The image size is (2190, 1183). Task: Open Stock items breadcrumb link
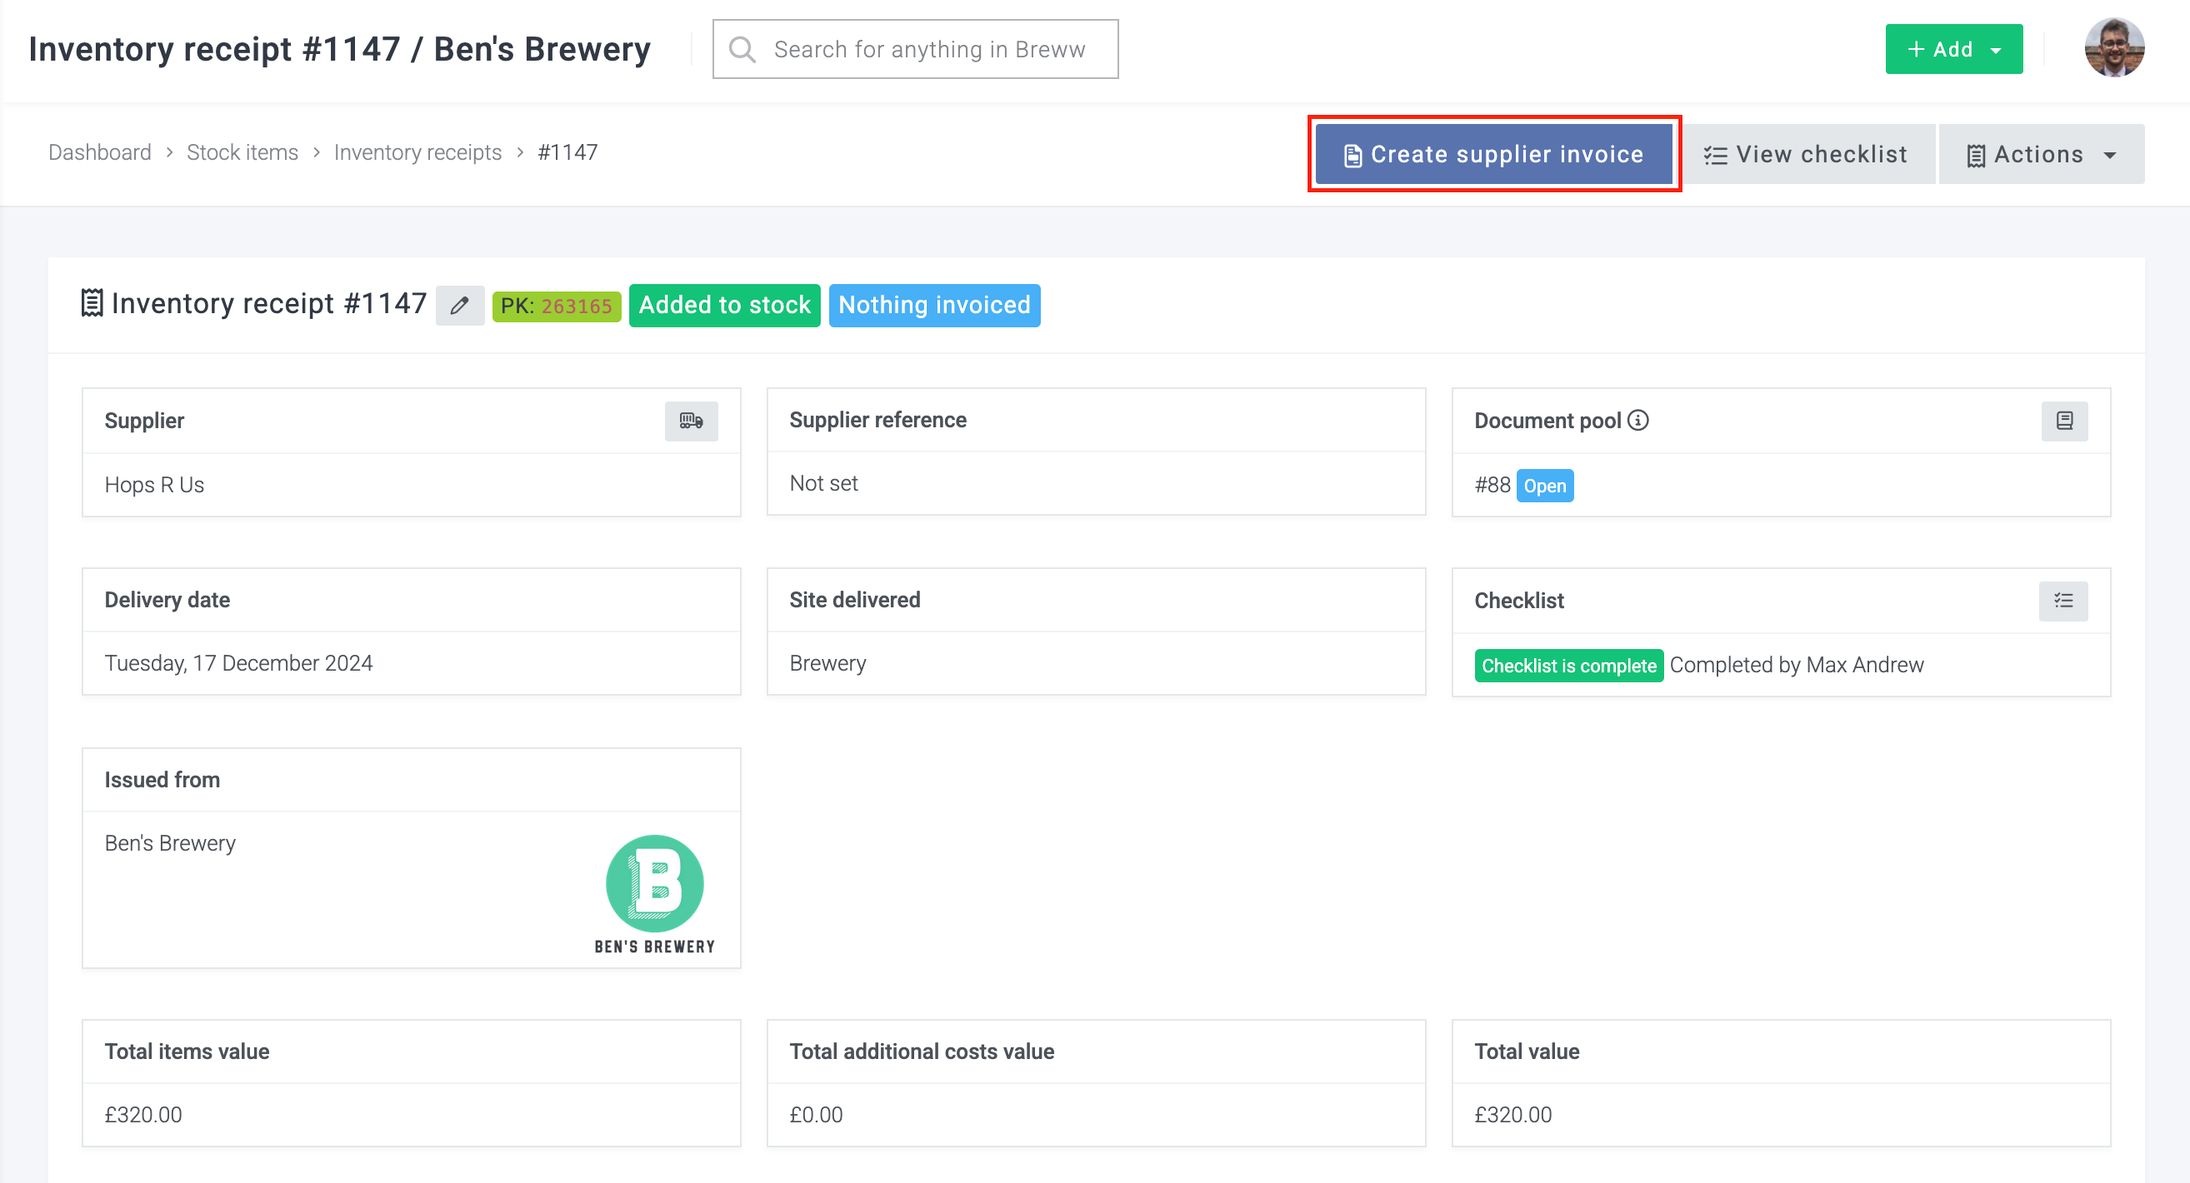pyautogui.click(x=243, y=152)
